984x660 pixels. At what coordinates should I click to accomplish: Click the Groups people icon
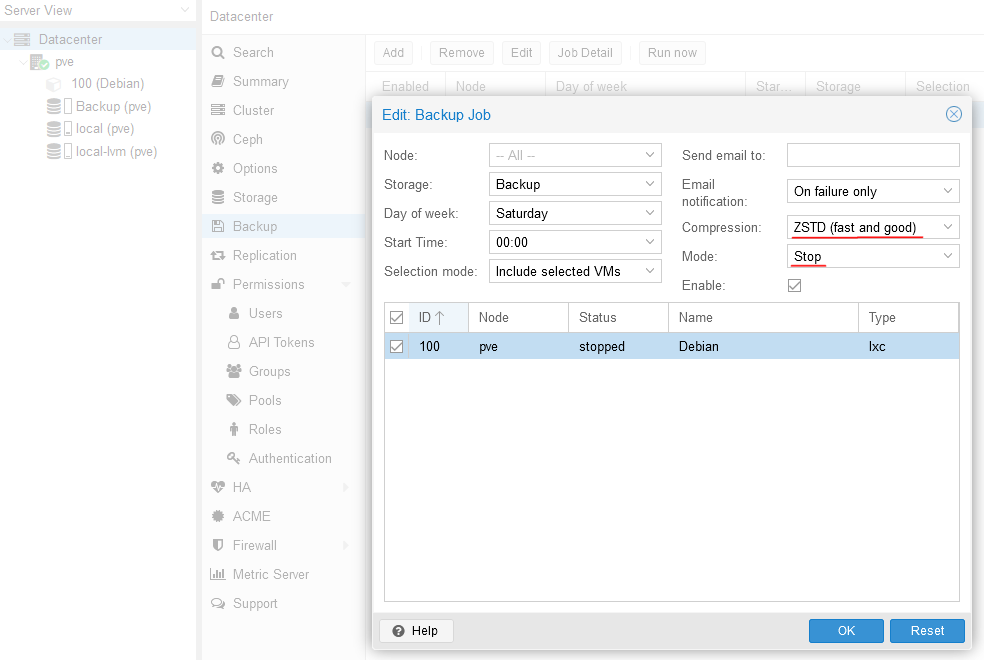click(x=234, y=371)
